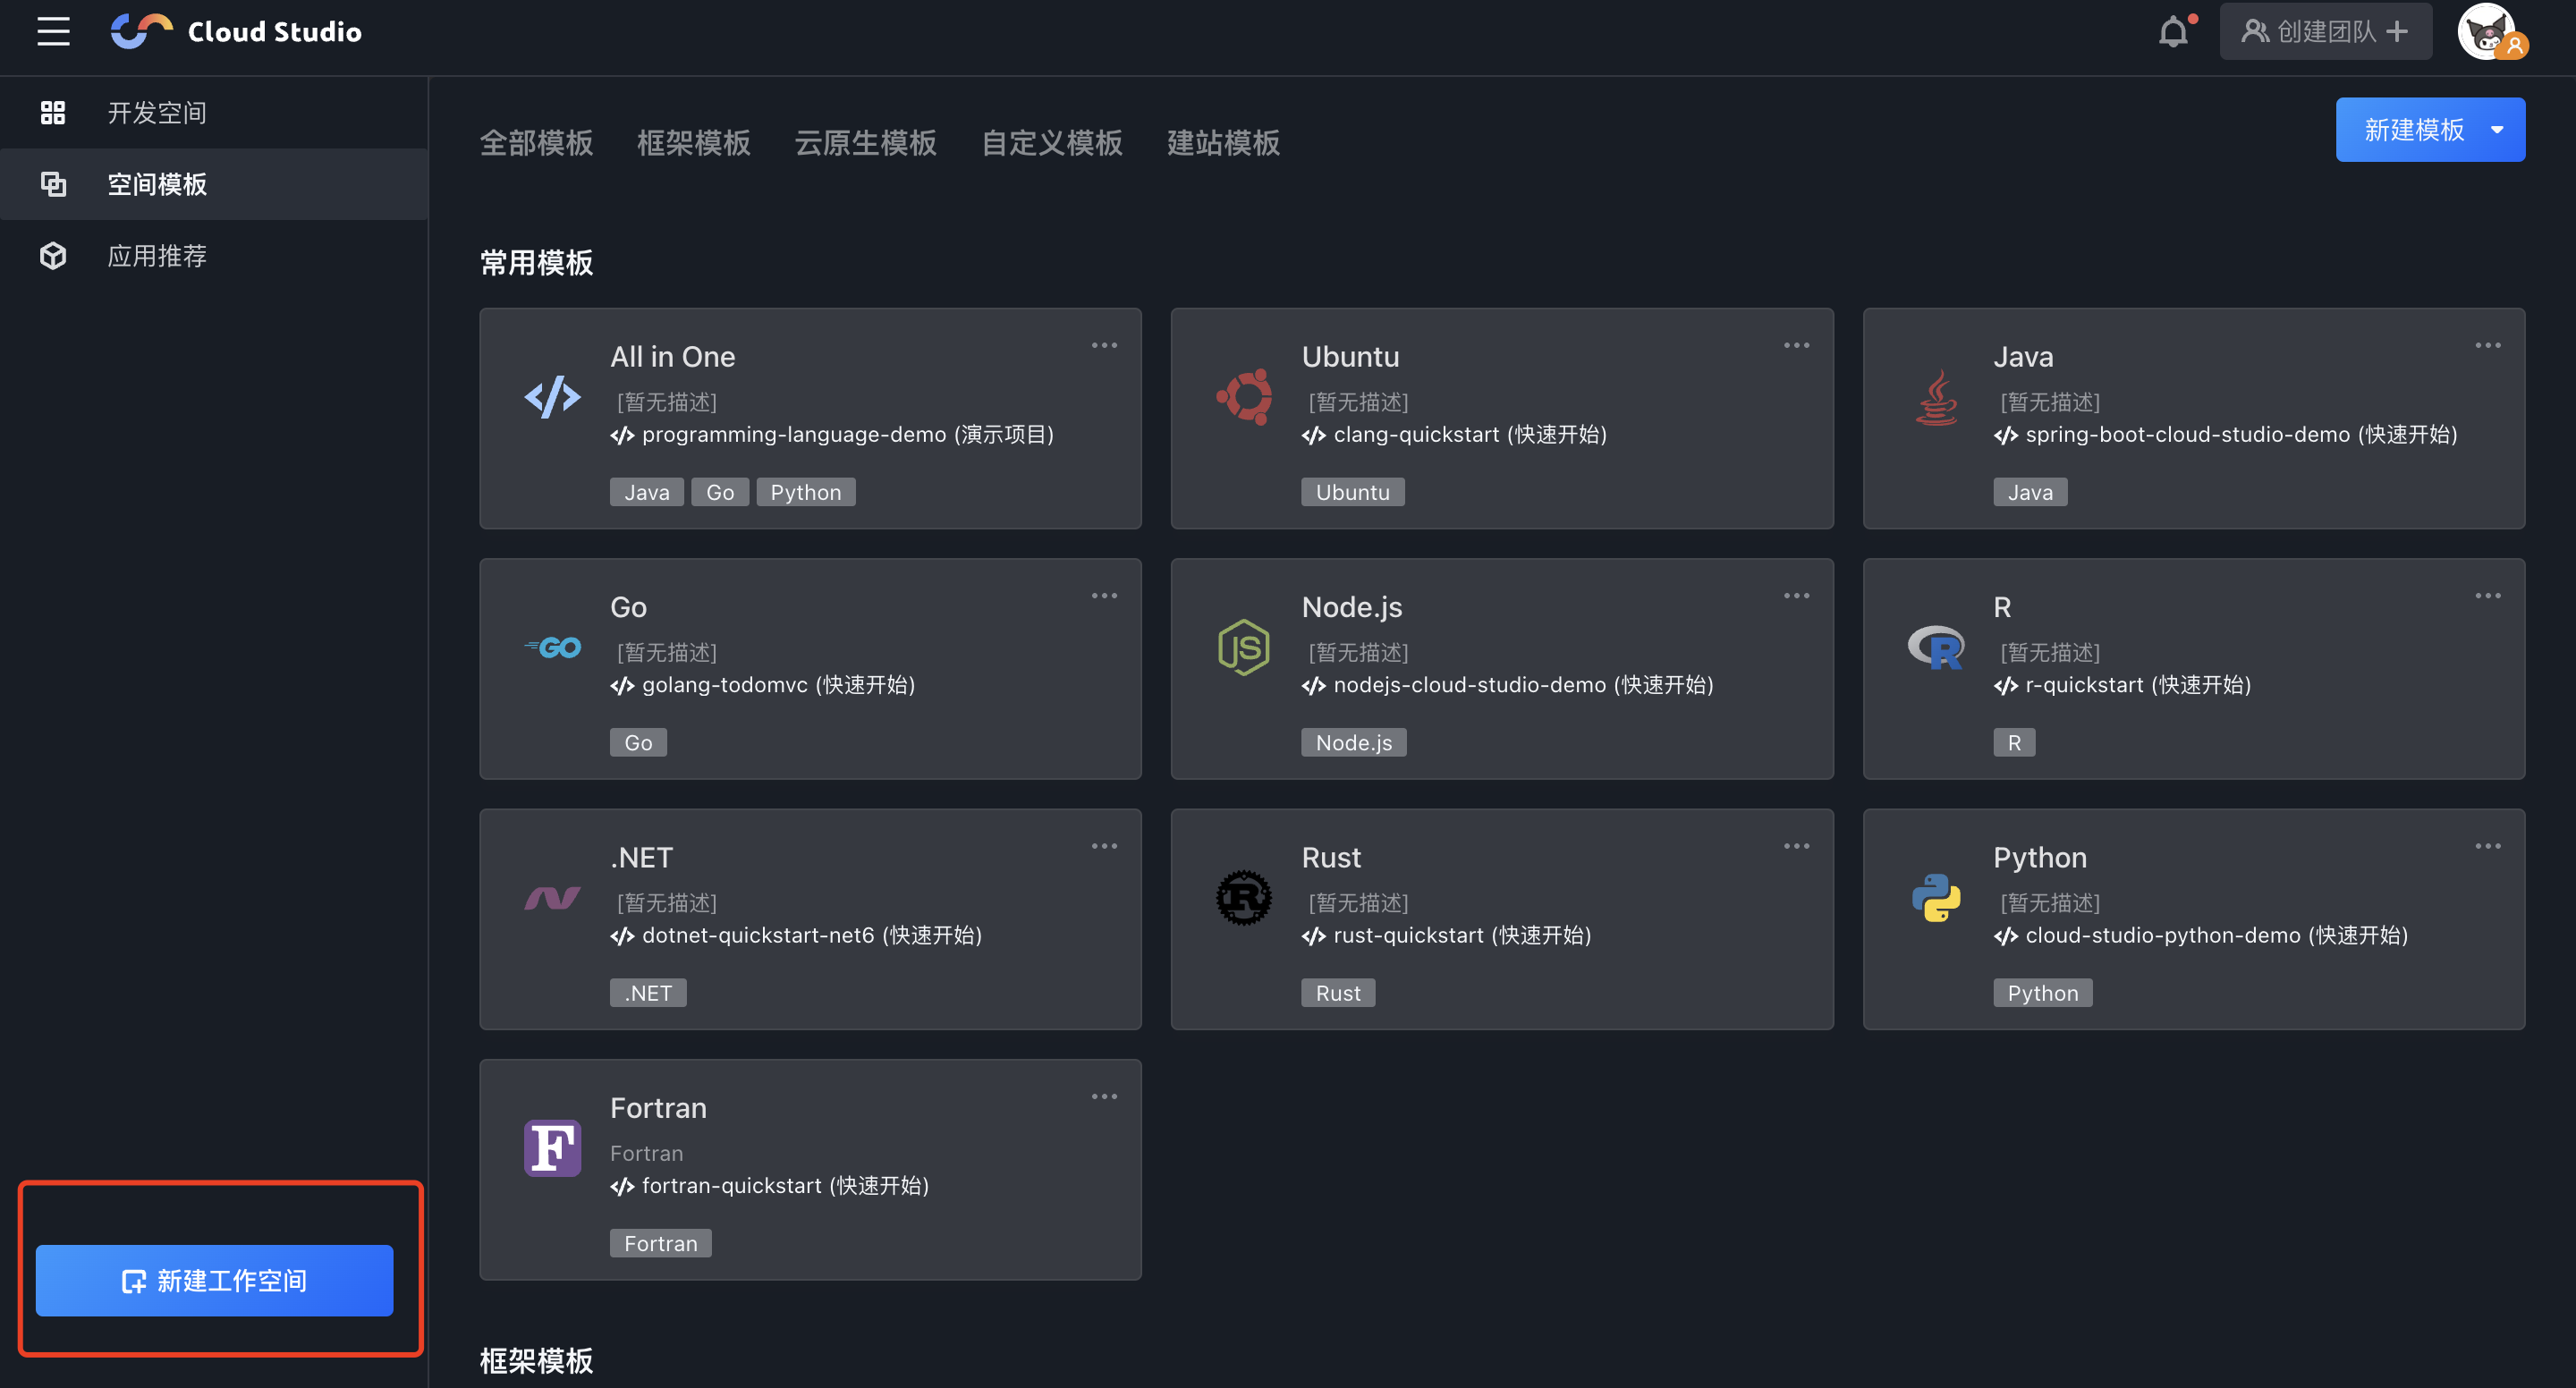
Task: Click the Node.js template icon
Action: [1243, 647]
